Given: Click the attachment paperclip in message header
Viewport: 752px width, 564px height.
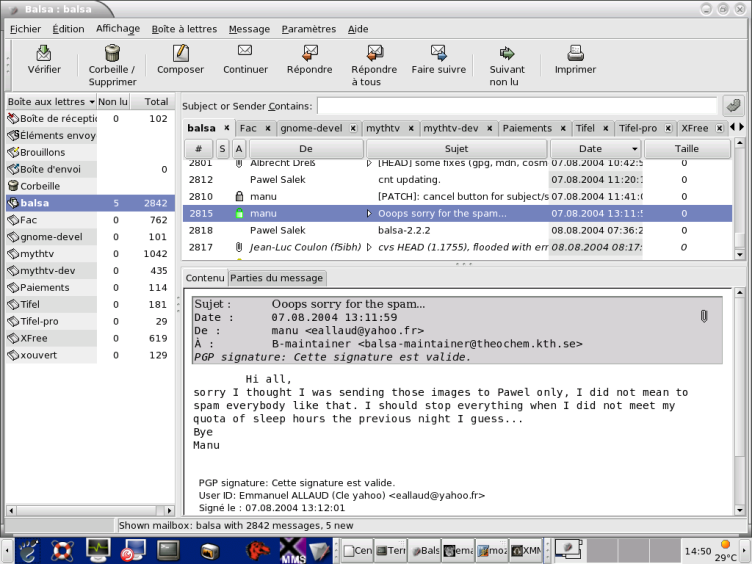Looking at the screenshot, I should point(704,316).
